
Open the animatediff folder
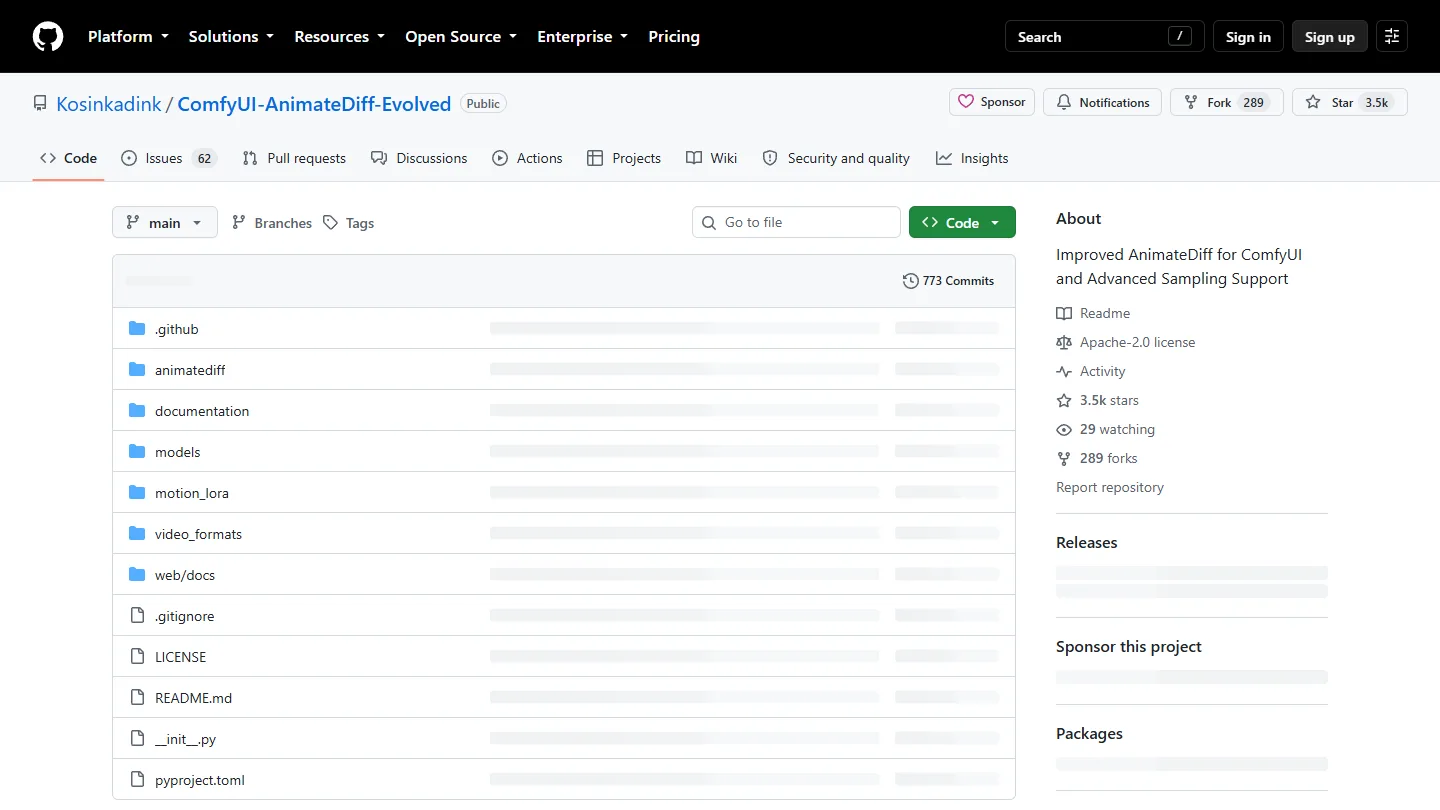tap(190, 370)
